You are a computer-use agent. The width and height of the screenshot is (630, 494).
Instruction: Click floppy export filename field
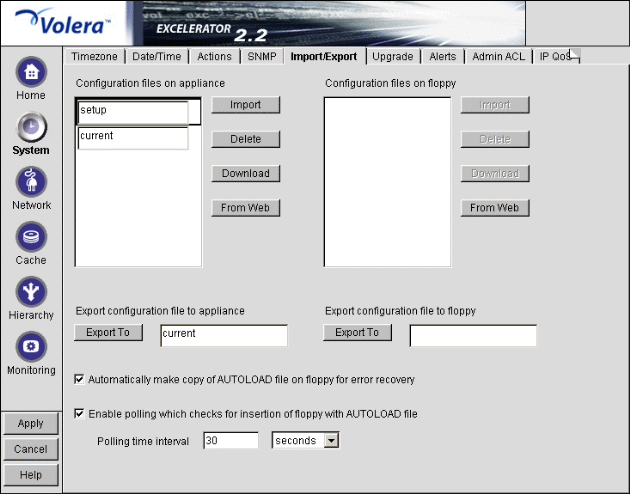[x=473, y=335]
